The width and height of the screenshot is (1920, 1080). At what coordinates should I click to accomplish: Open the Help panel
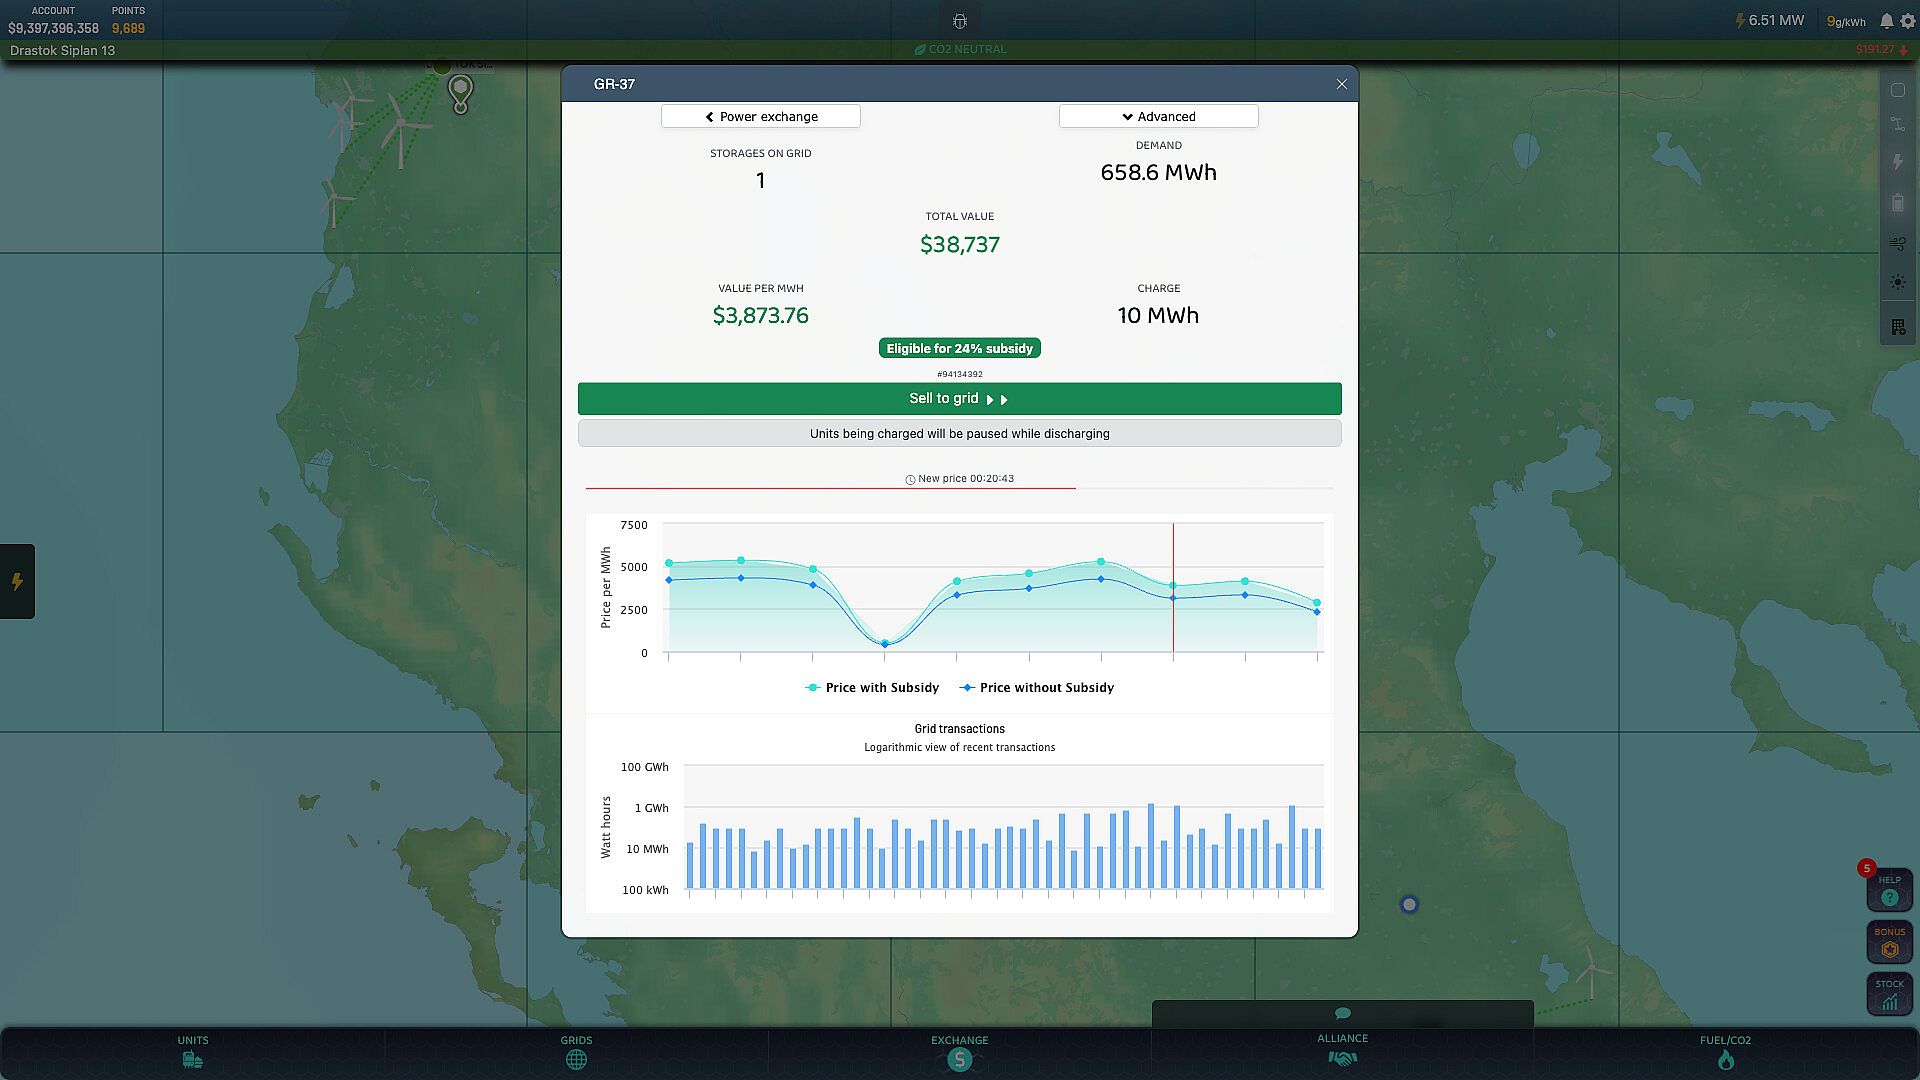(x=1888, y=890)
